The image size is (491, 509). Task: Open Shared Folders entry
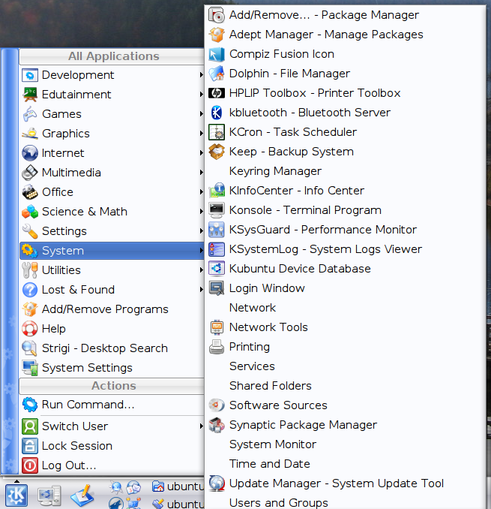(x=345, y=386)
